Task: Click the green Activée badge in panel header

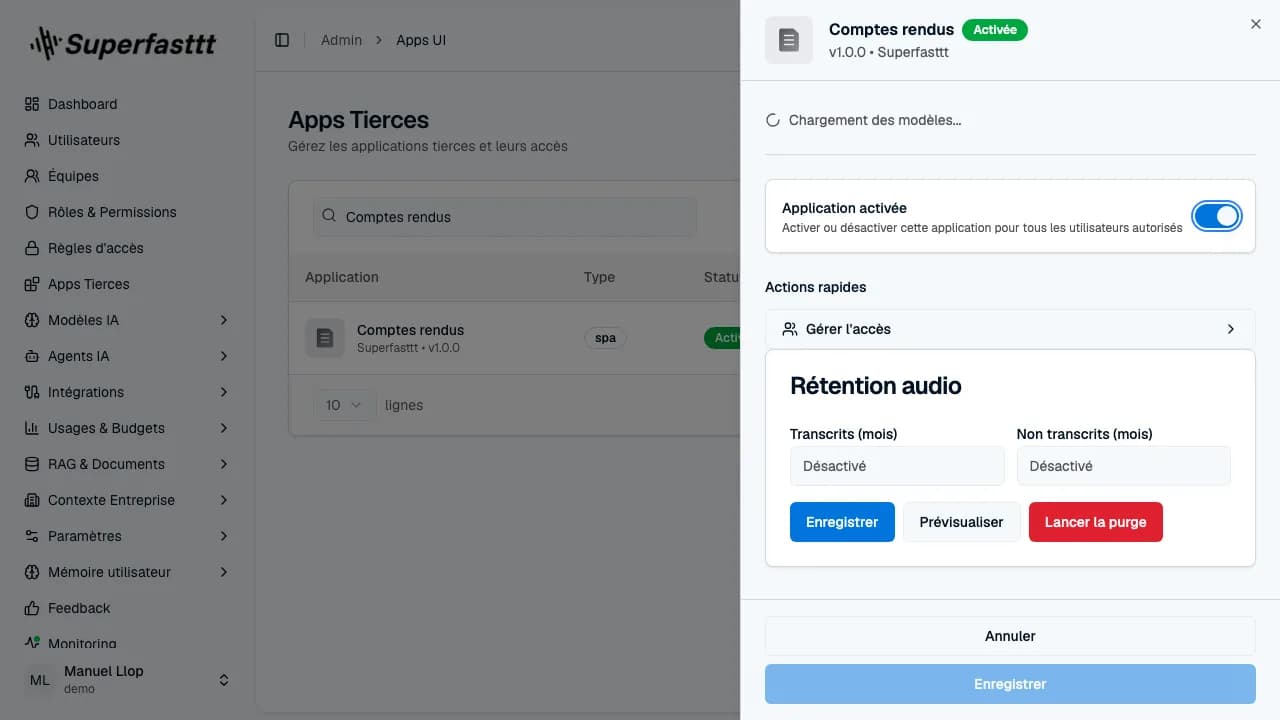Action: [x=995, y=30]
